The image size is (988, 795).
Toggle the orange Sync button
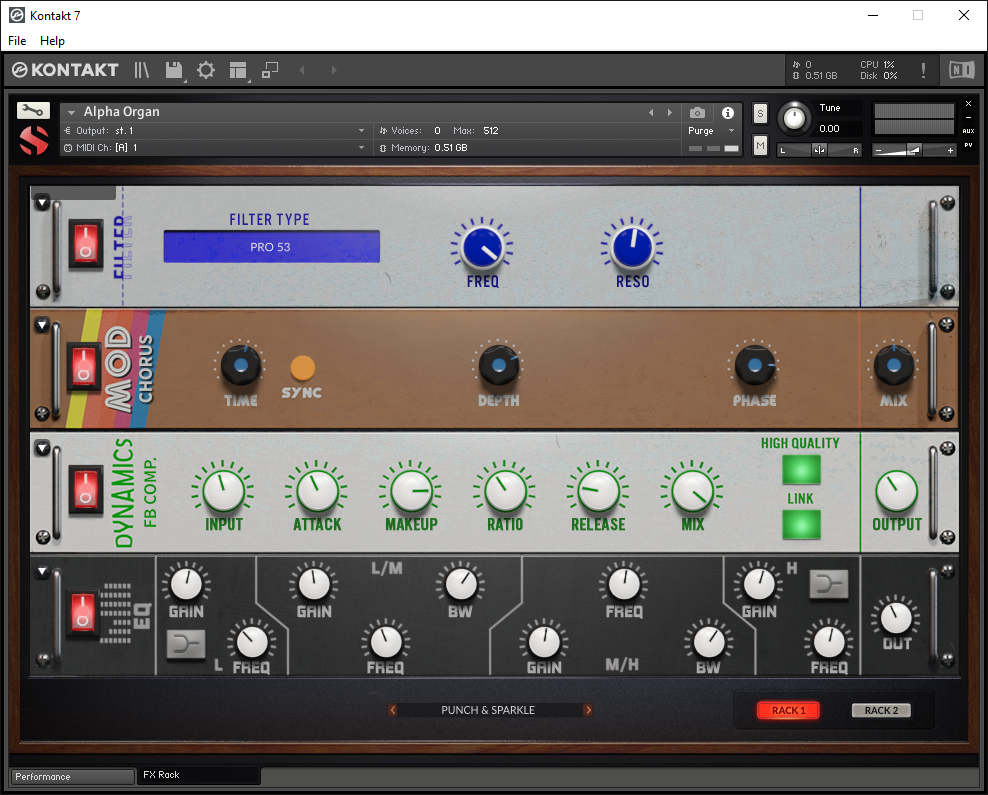302,368
